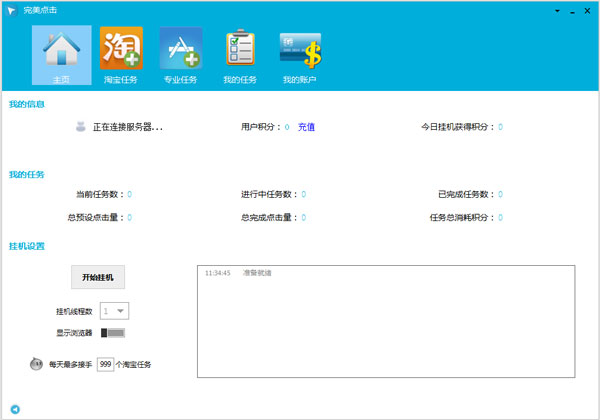Click the round face icon beside 每天最多接手

coord(37,364)
